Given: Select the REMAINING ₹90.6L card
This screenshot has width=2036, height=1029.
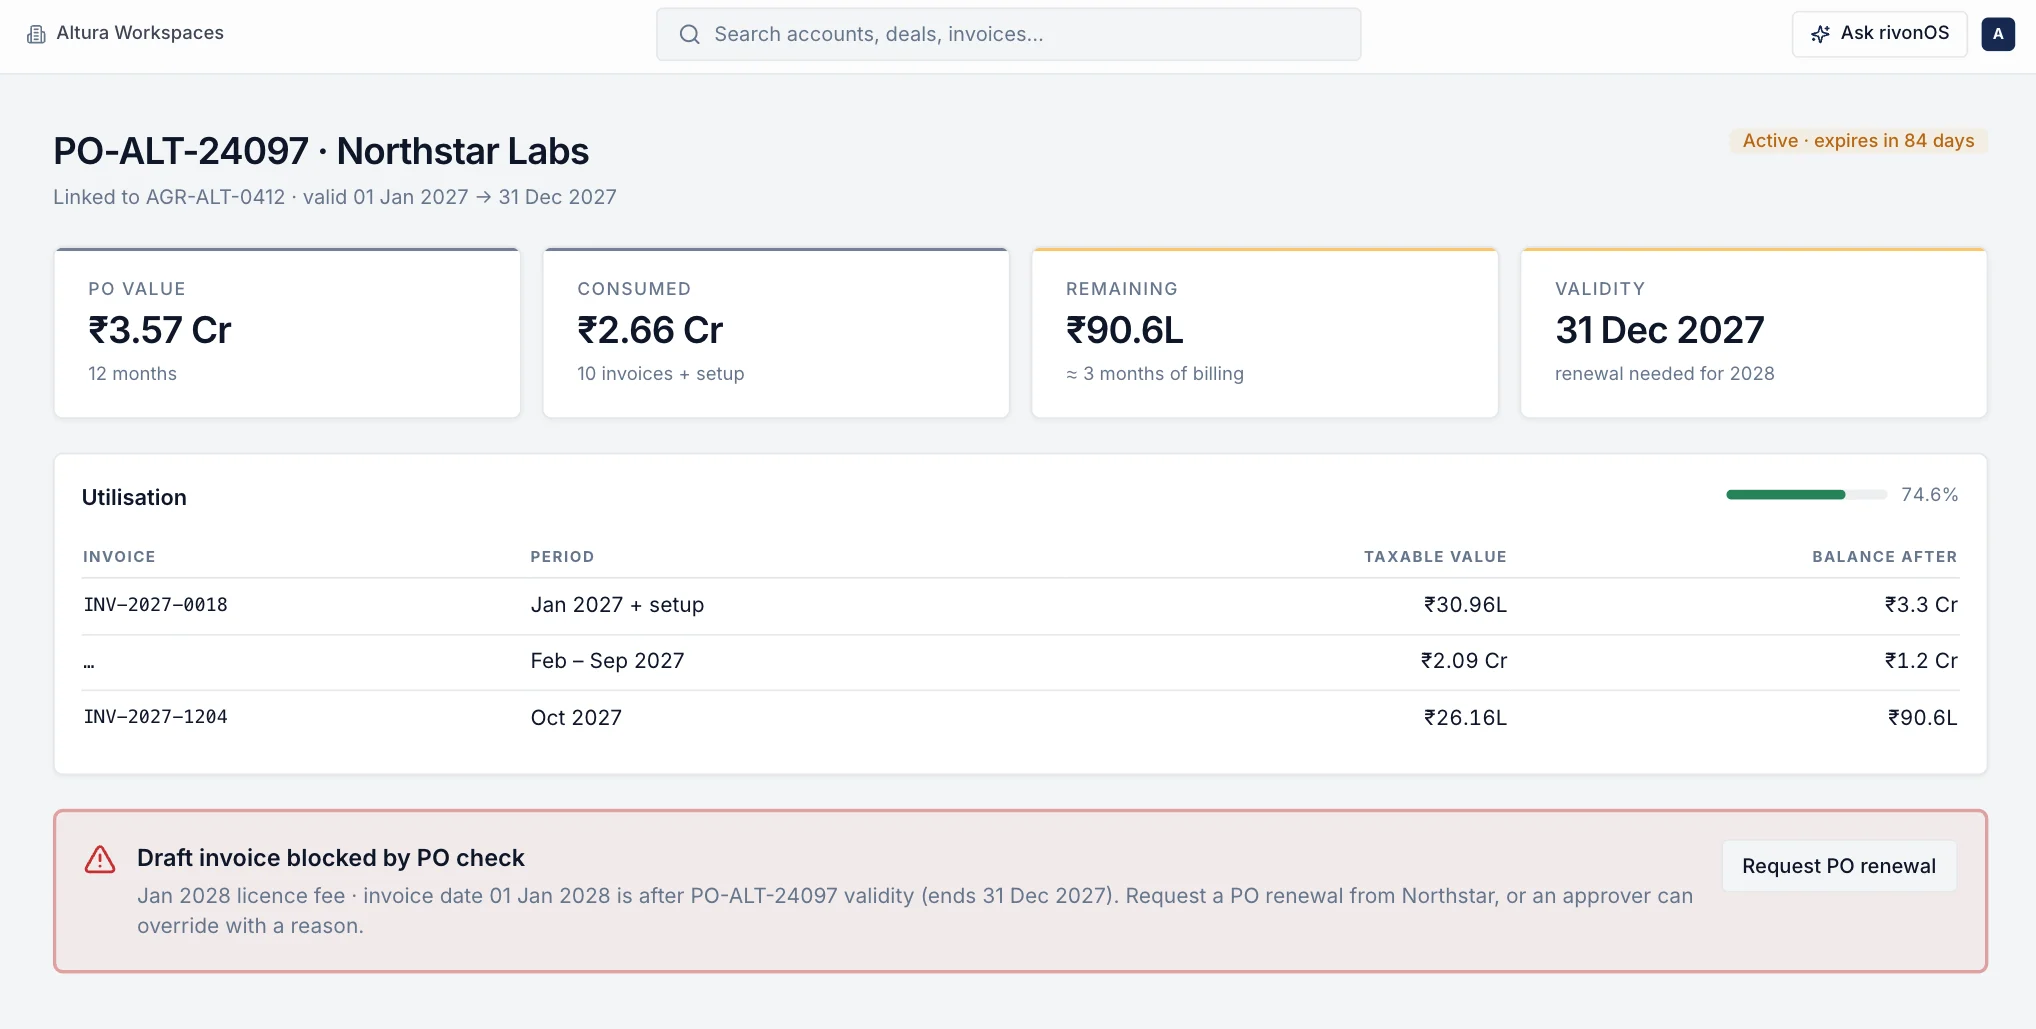Looking at the screenshot, I should coord(1265,333).
